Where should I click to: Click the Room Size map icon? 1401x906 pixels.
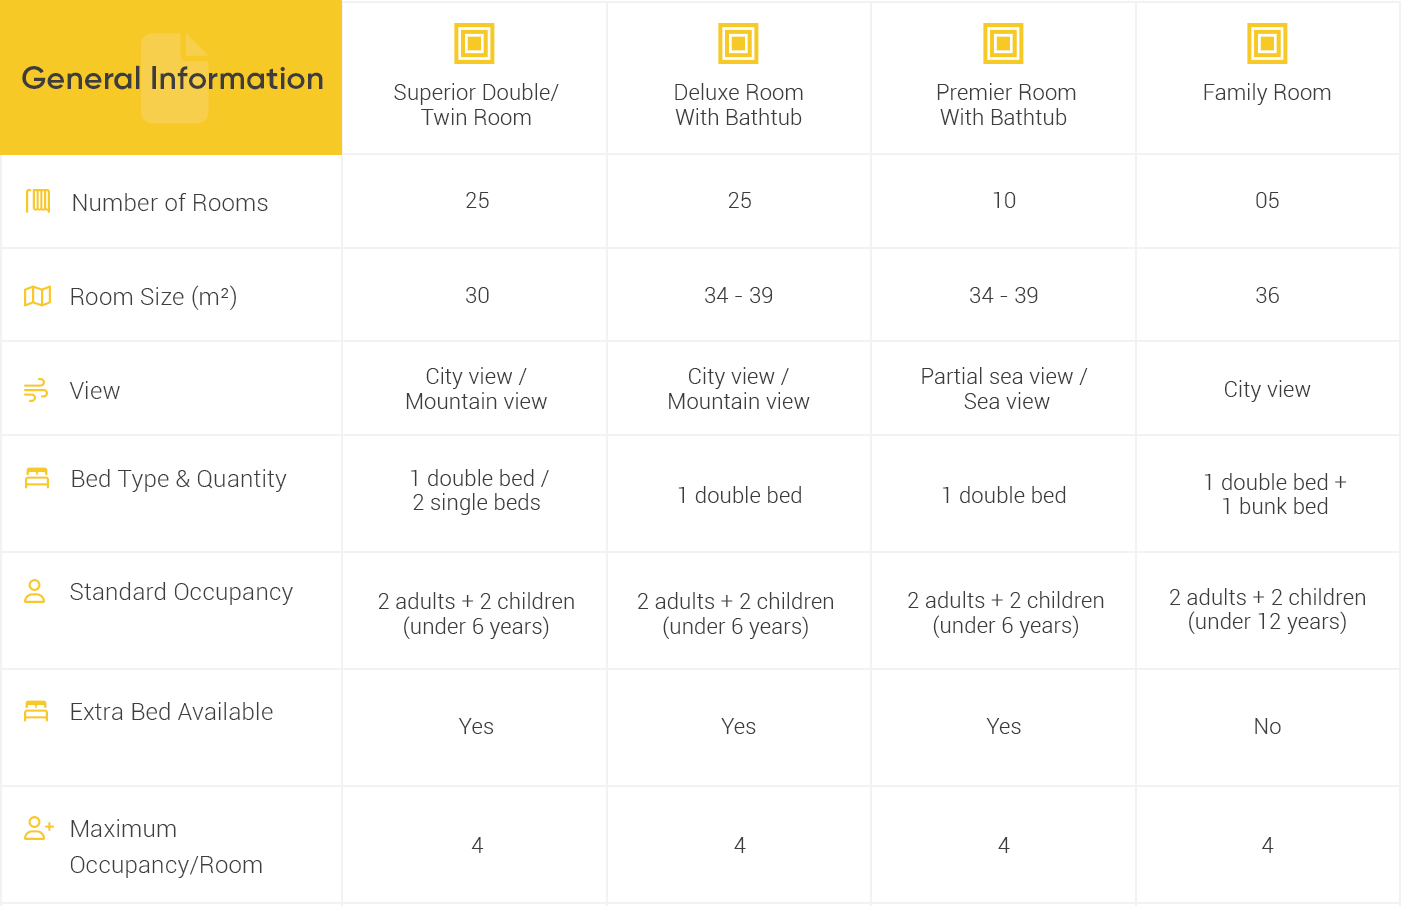coord(37,296)
